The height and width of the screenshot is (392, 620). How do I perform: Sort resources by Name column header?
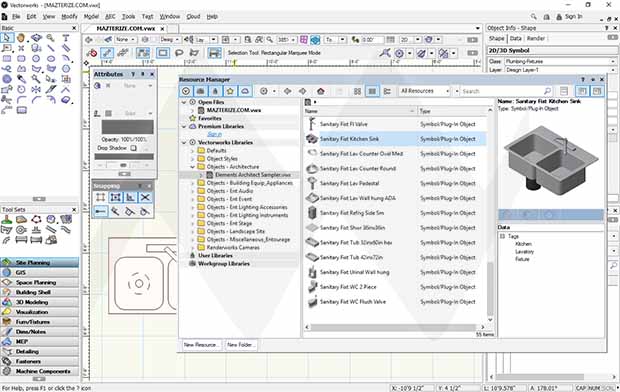[x=360, y=111]
